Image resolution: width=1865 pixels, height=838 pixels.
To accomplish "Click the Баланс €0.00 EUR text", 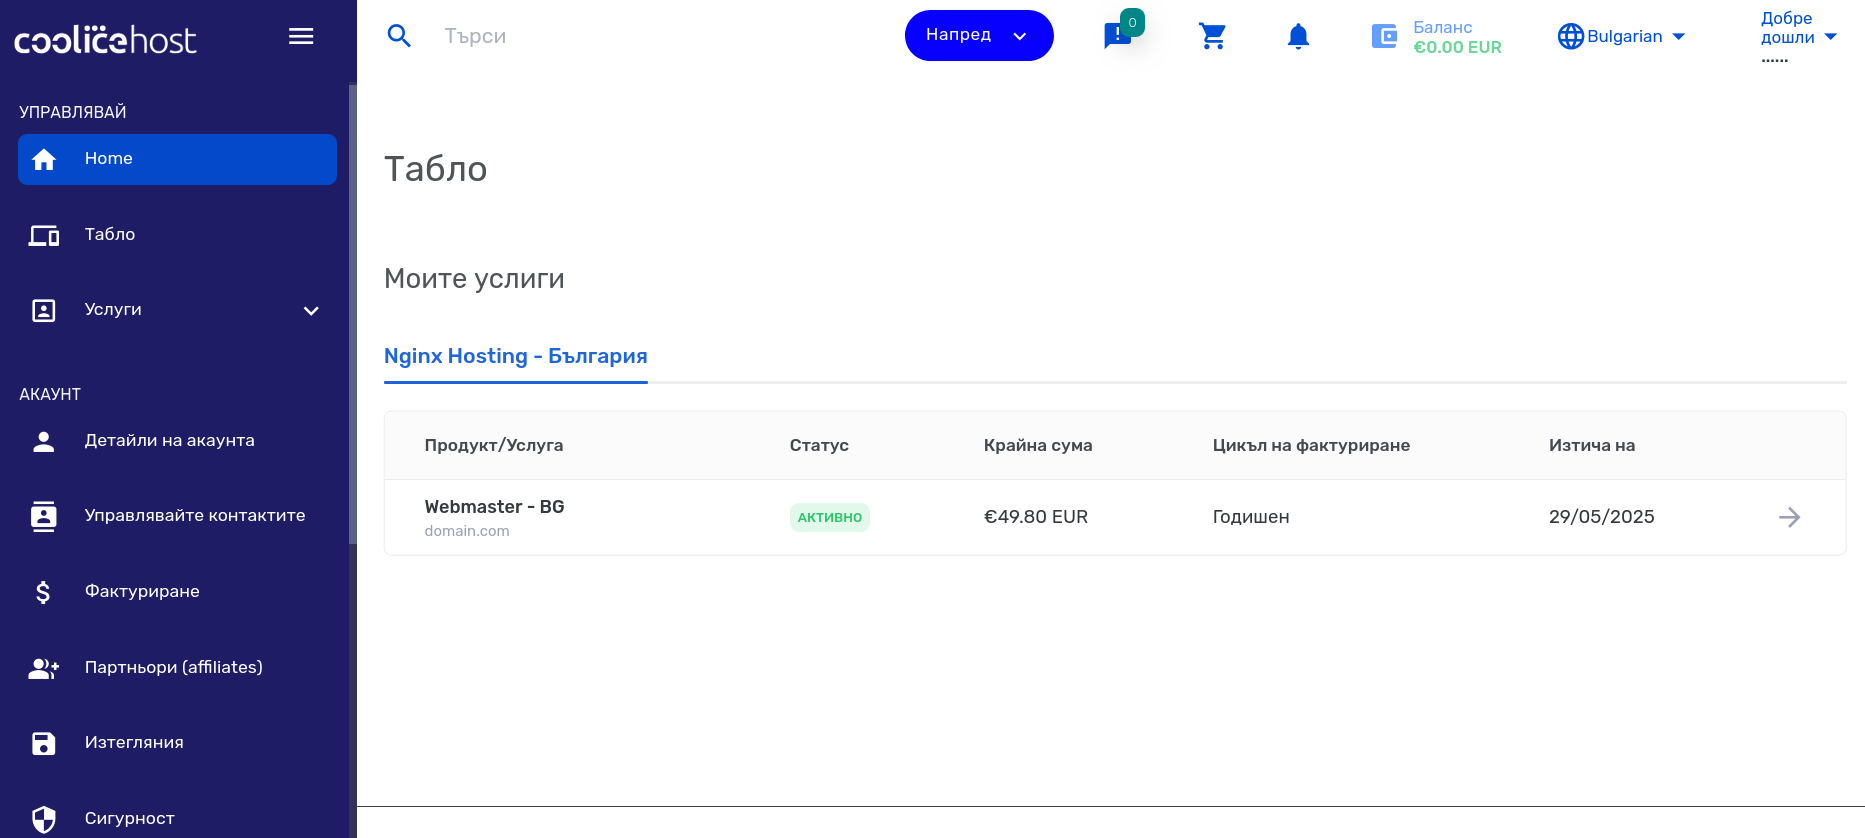I will click(1457, 37).
